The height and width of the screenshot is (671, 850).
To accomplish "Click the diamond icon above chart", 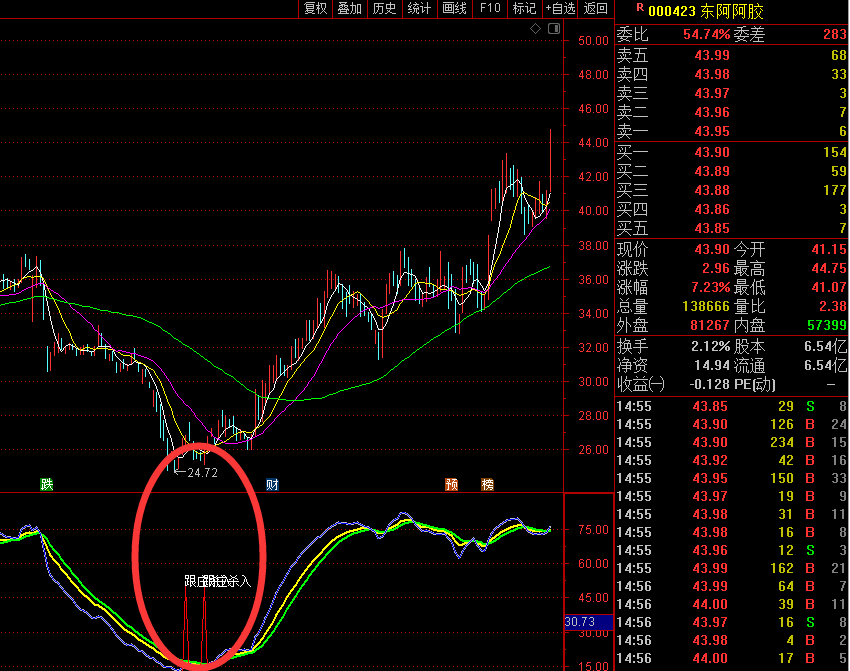I will click(x=536, y=29).
